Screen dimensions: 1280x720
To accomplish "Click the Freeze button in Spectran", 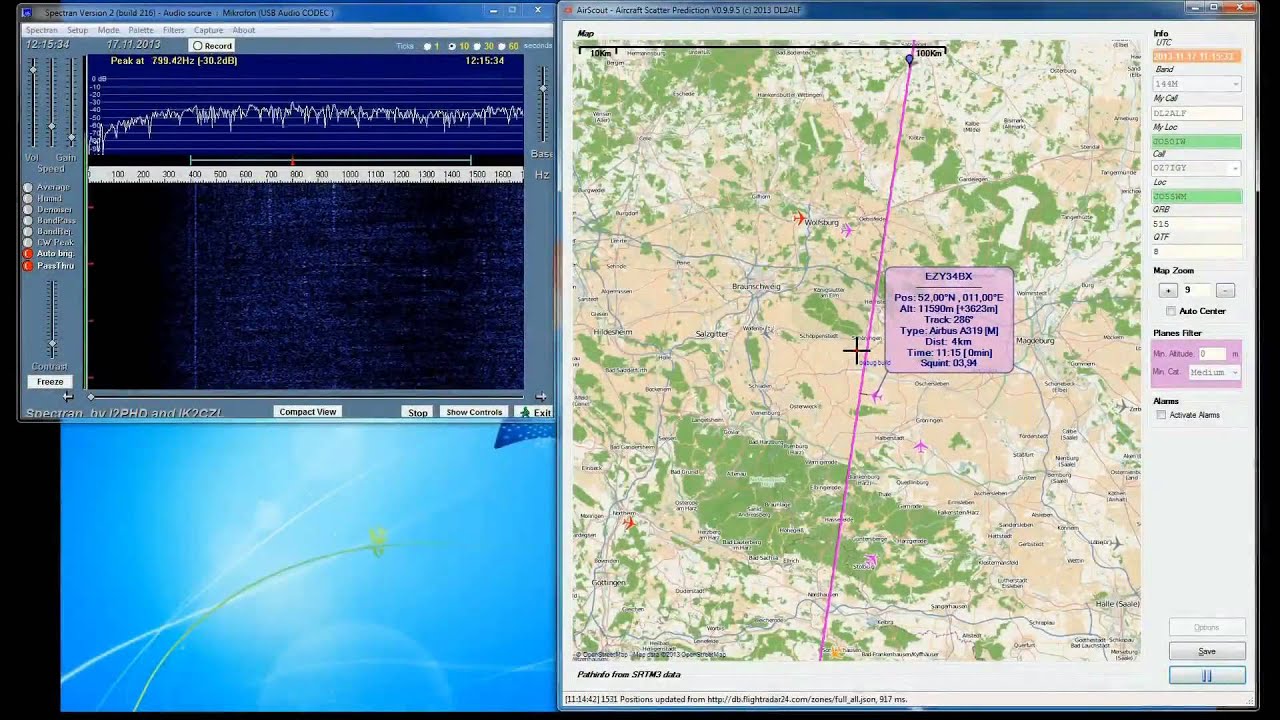I will (x=50, y=381).
